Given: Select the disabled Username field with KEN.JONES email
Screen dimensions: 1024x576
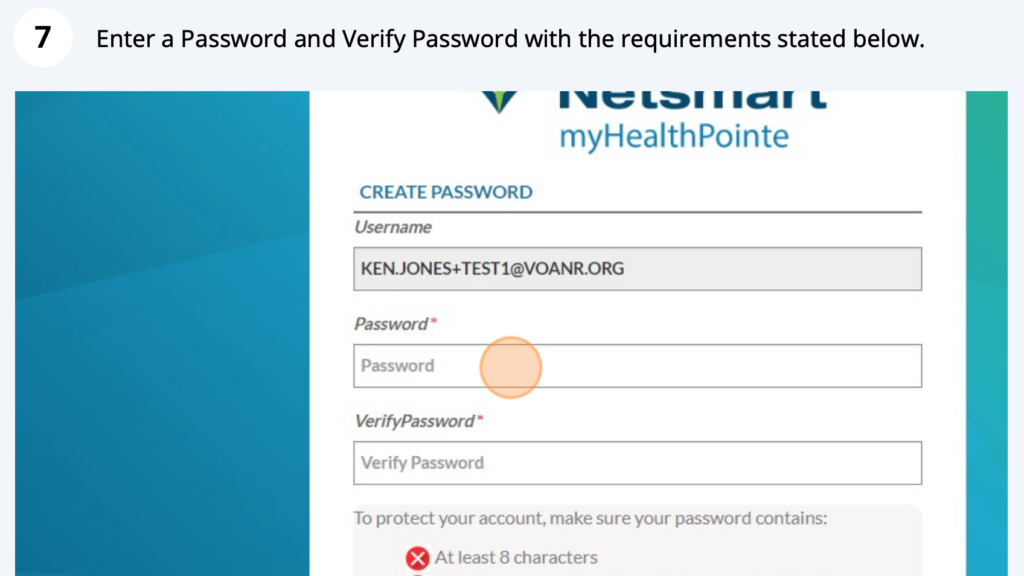Looking at the screenshot, I should pos(637,268).
